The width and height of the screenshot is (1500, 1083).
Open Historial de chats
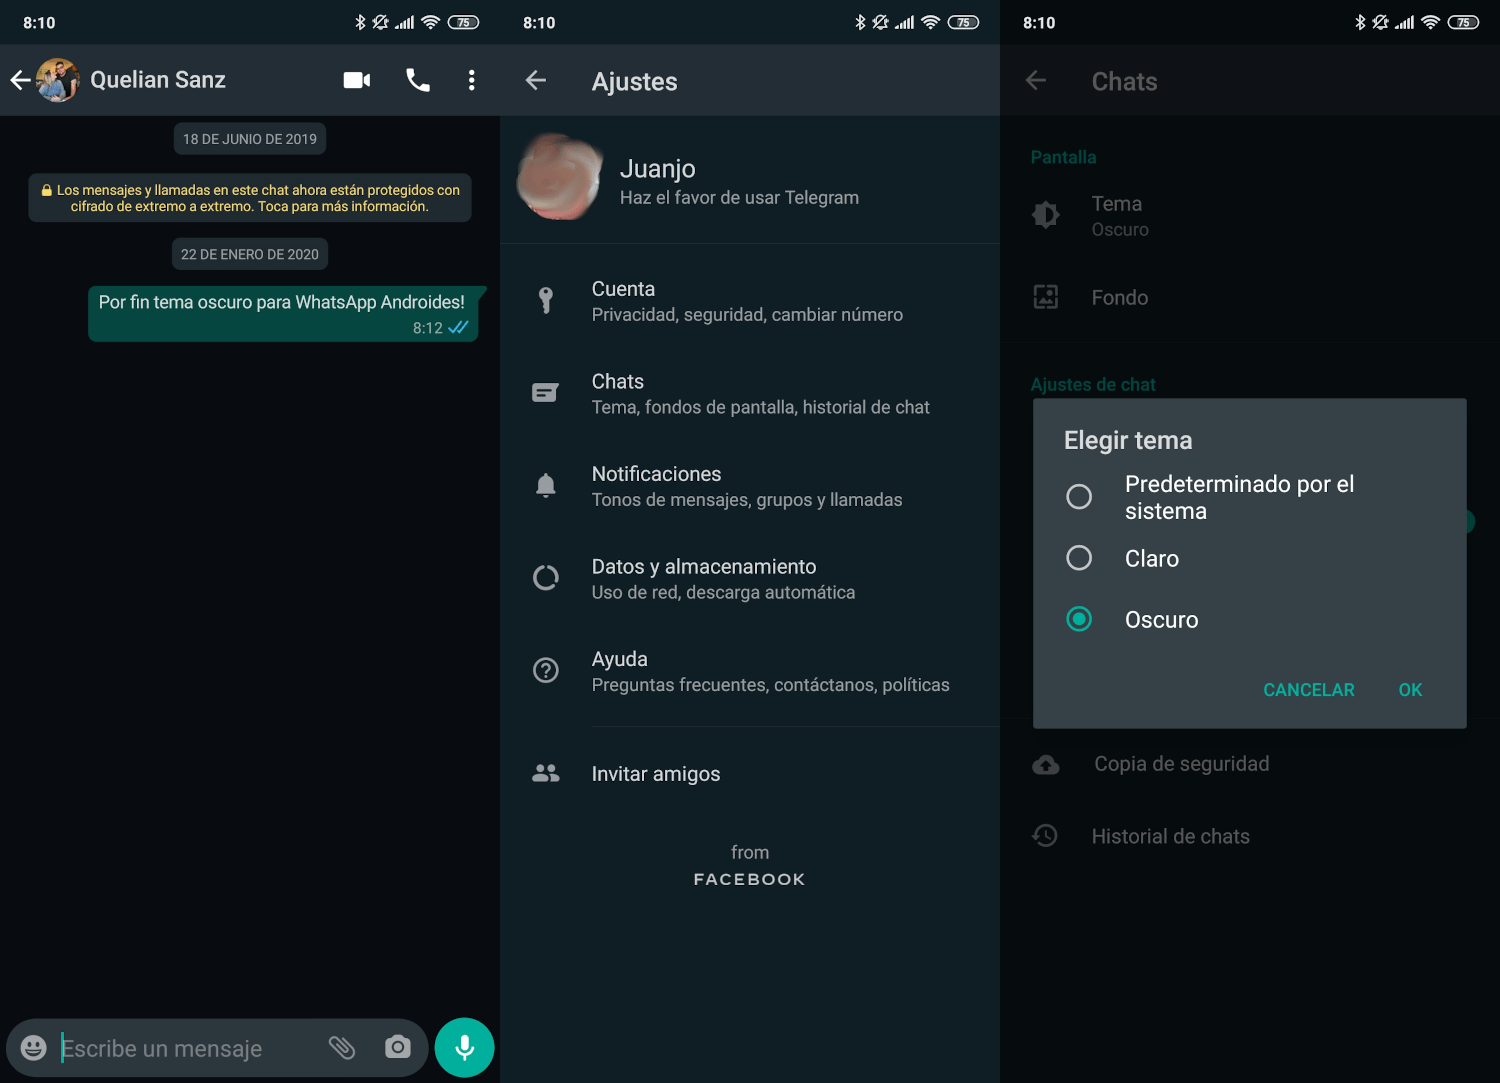point(1250,836)
